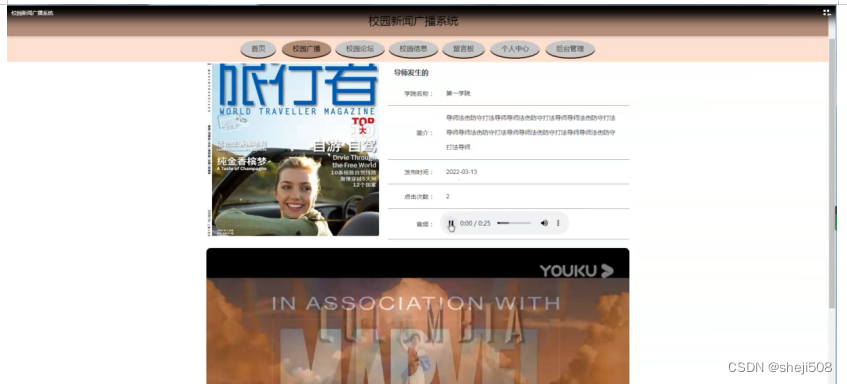Click the audio time 0:00 / 0:25
This screenshot has height=384, width=847.
475,223
